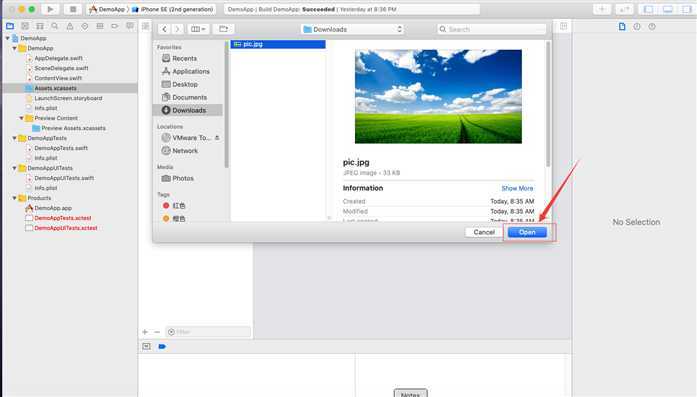
Task: Open the Find navigator magnifier icon
Action: coord(55,26)
